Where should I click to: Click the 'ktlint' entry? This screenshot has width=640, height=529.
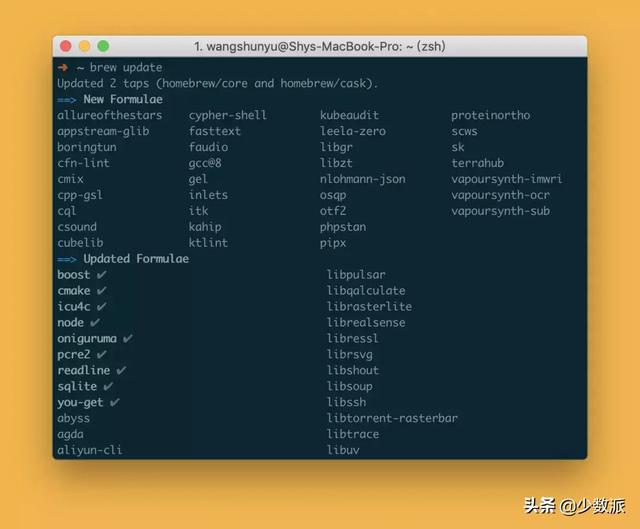click(x=208, y=243)
